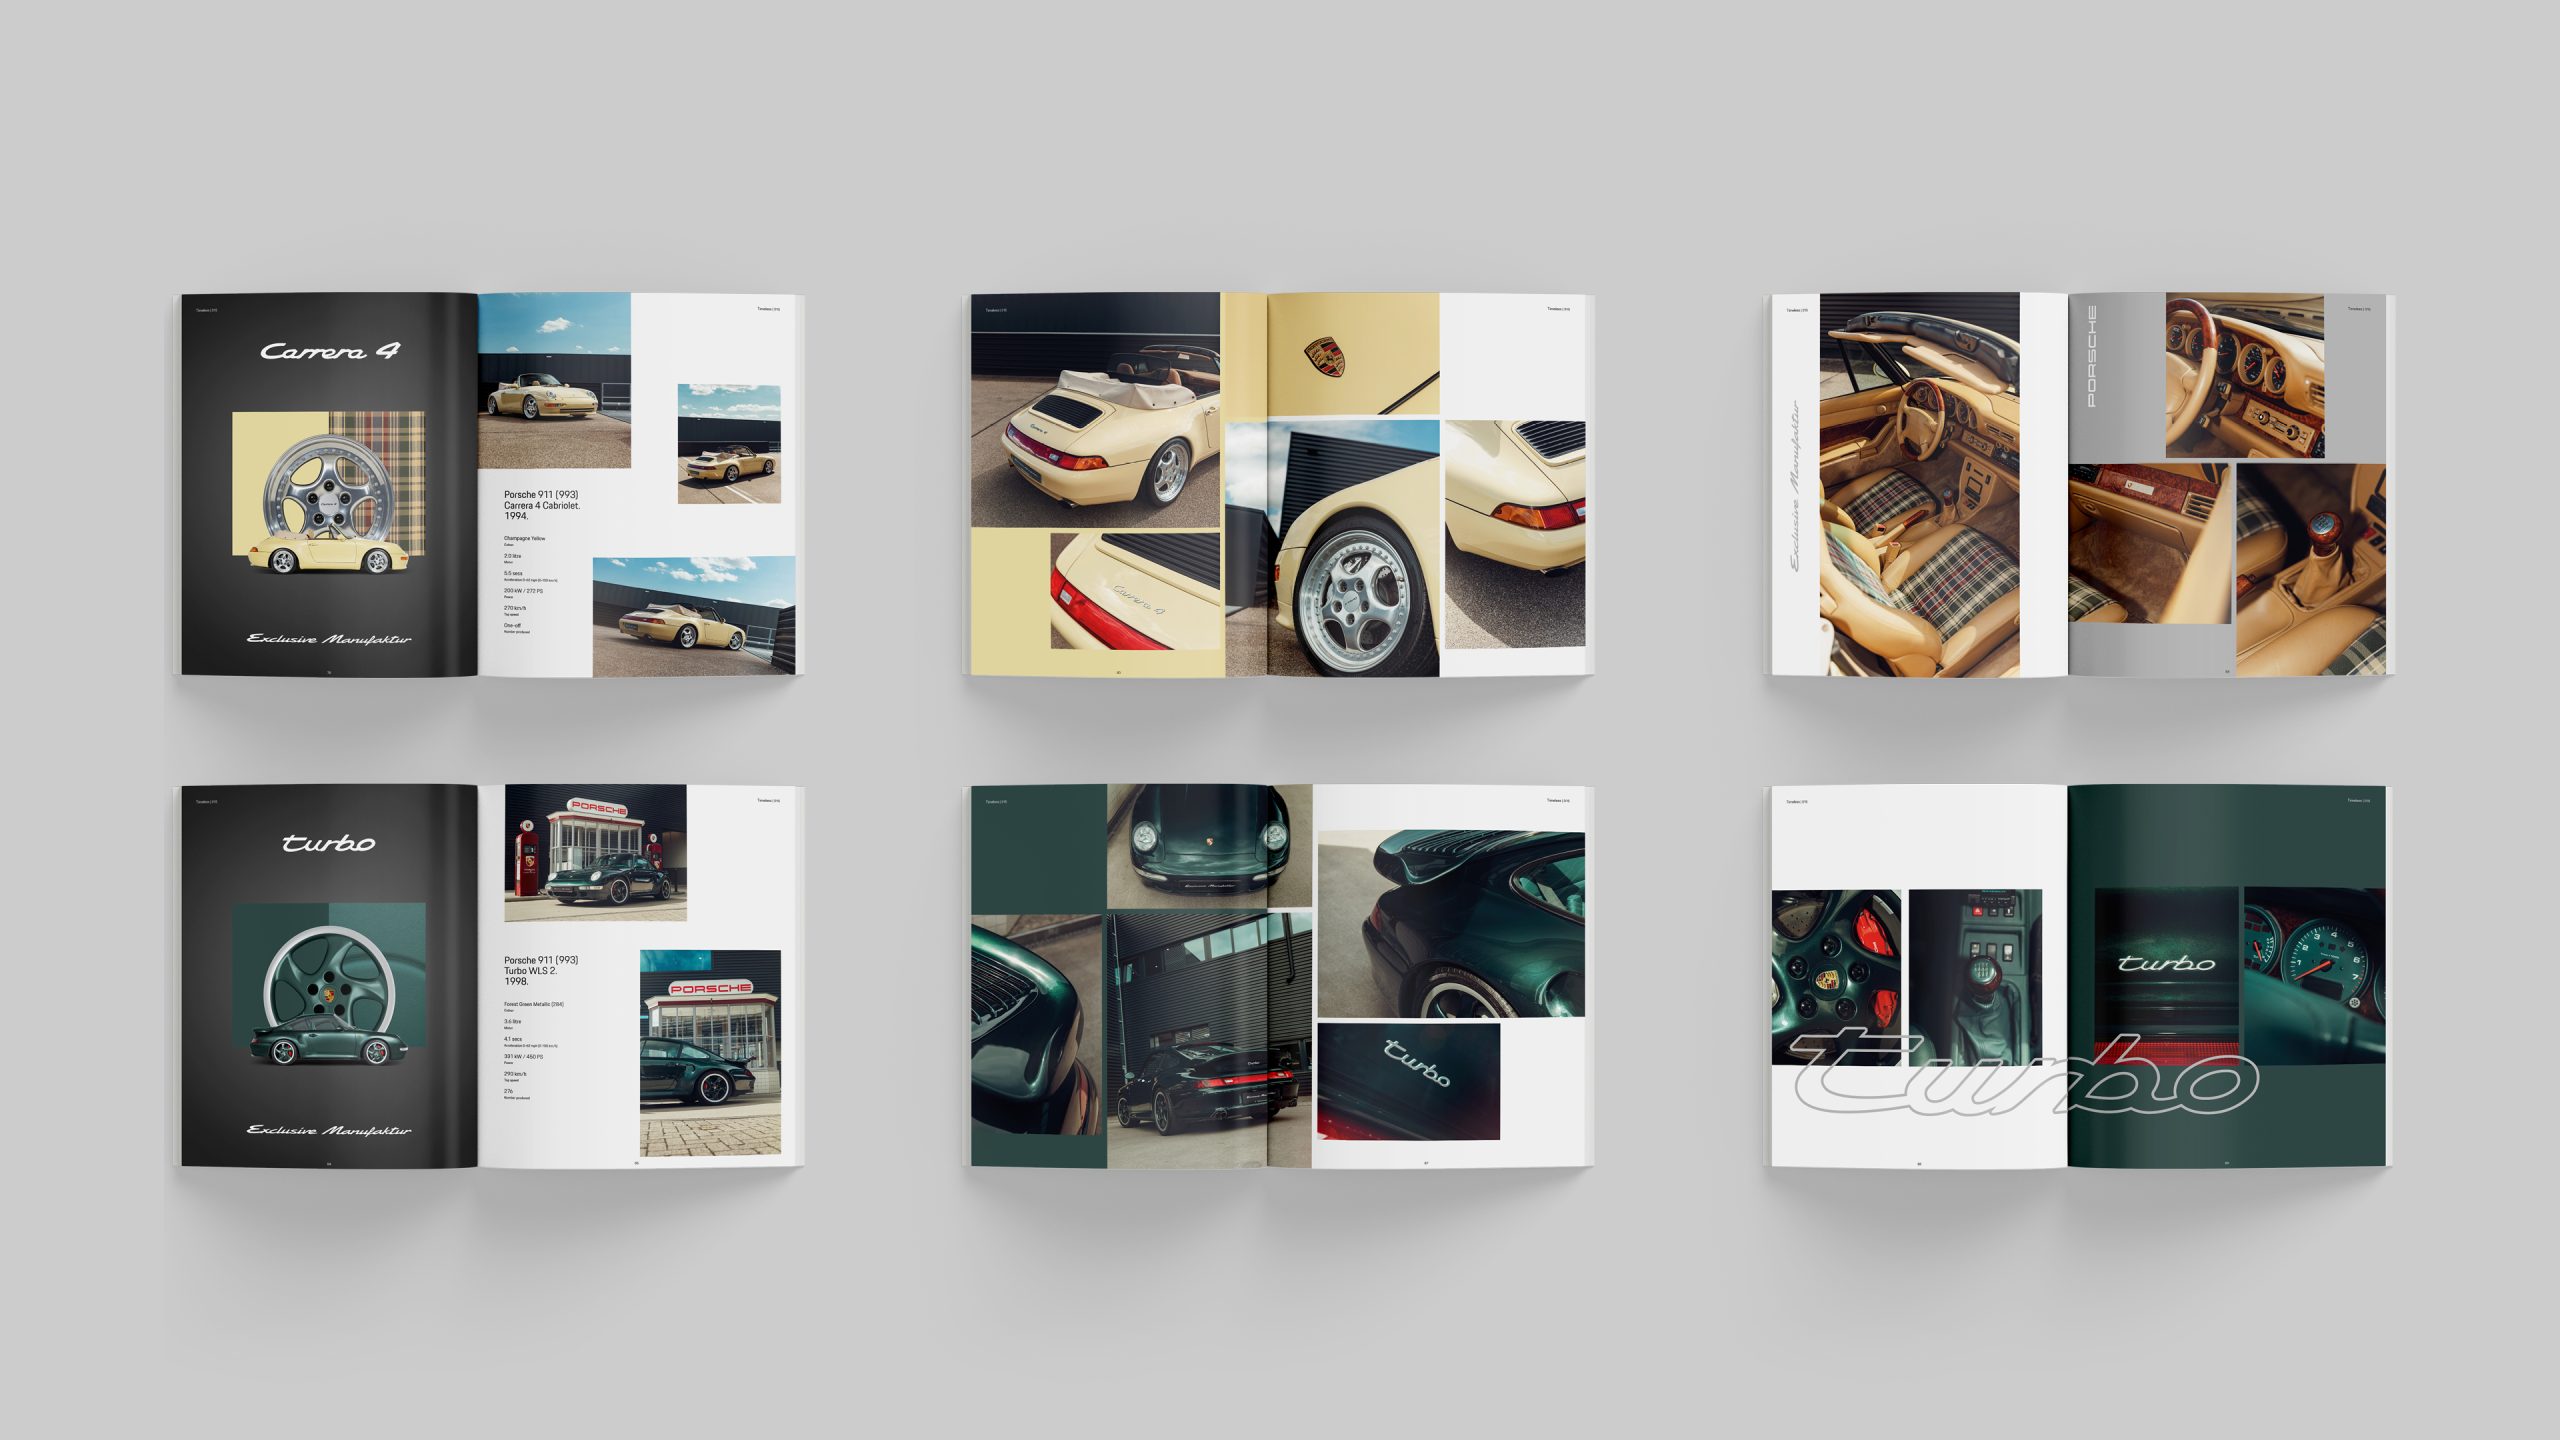Open the turbo badge close-up photo

tap(1408, 1080)
